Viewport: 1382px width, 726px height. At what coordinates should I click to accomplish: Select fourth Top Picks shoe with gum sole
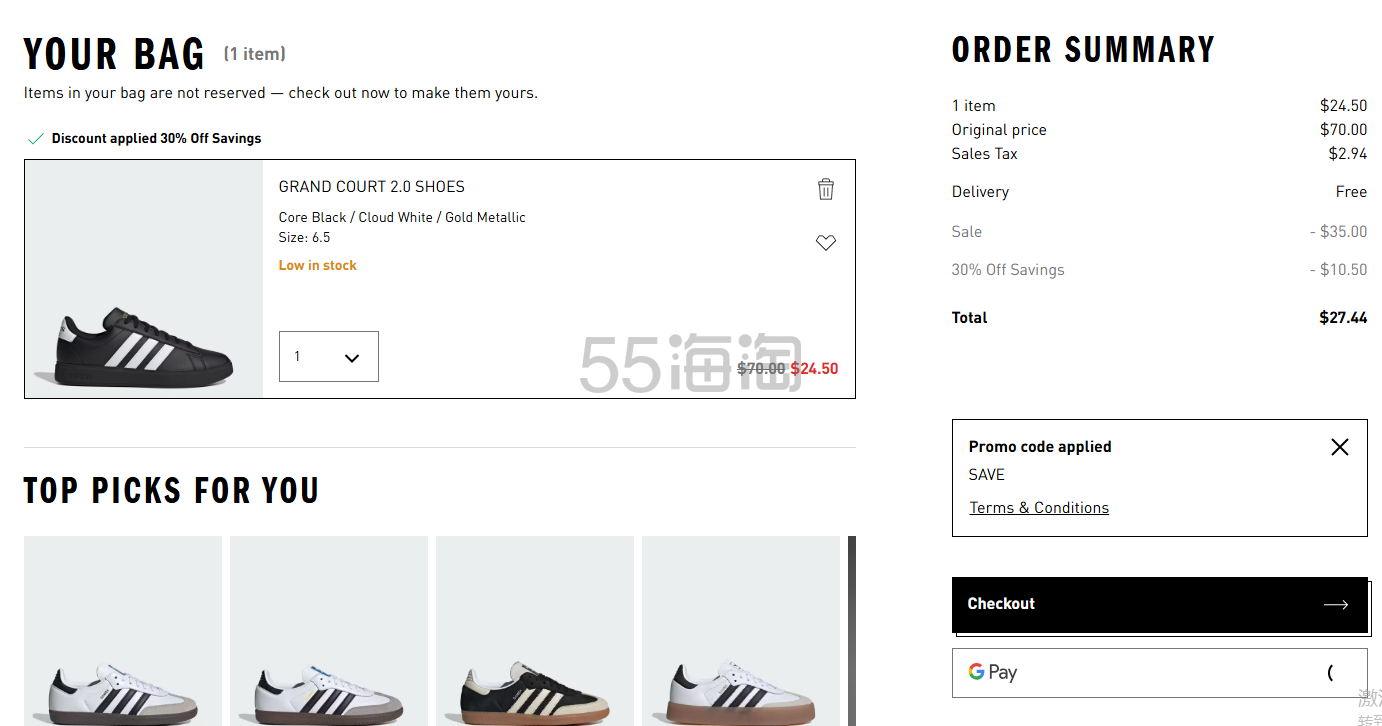pos(741,631)
